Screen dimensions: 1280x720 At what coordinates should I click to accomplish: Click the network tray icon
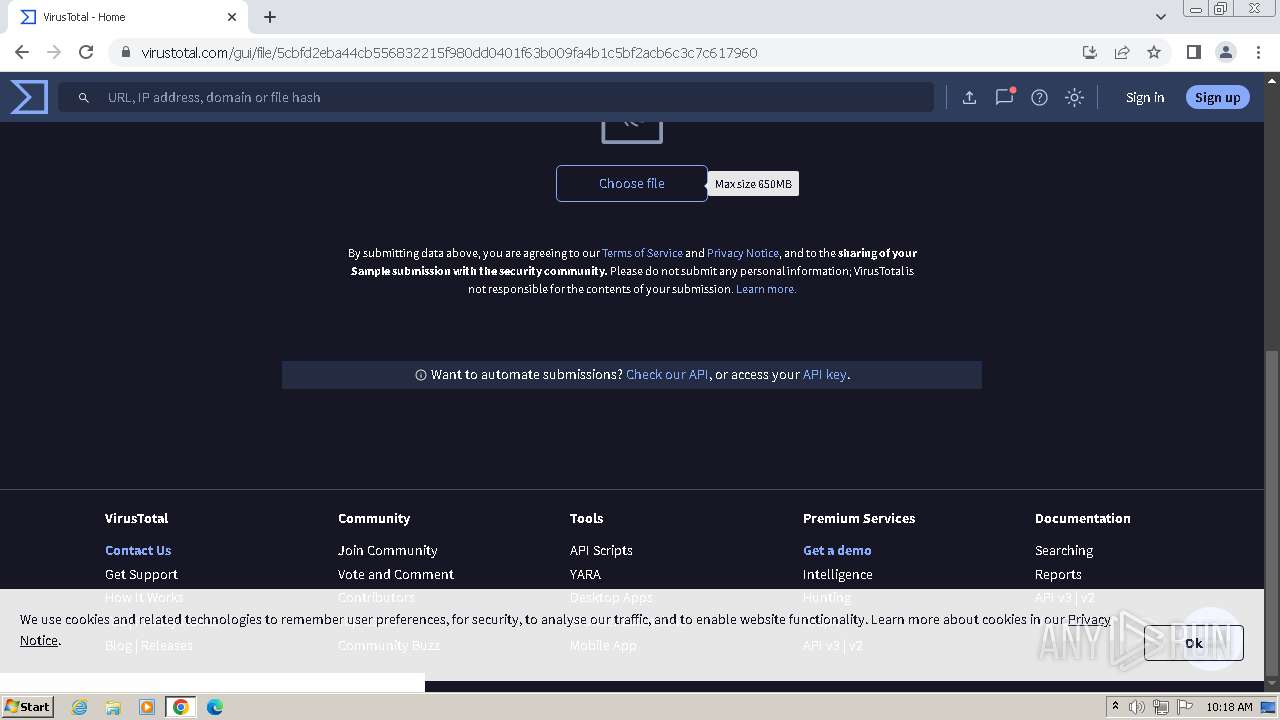click(x=1161, y=707)
